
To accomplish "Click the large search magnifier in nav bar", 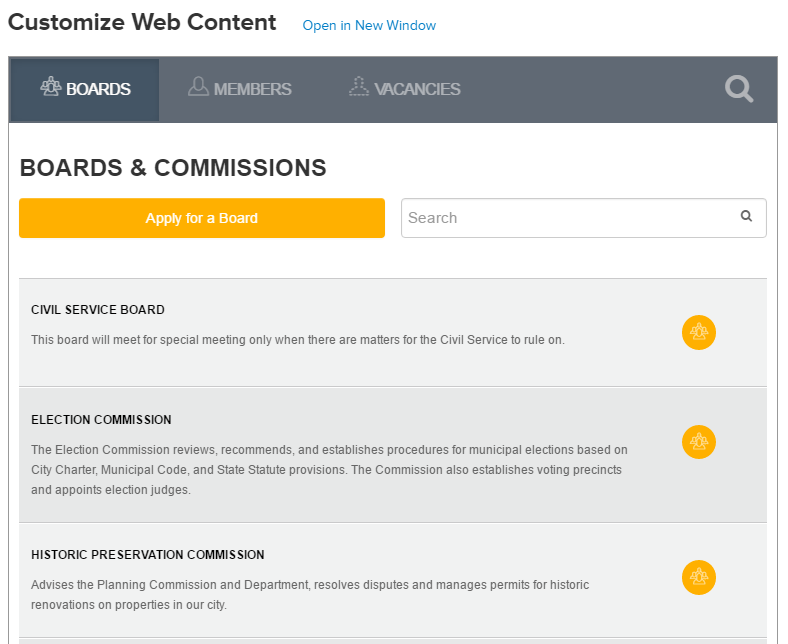I will click(x=739, y=89).
